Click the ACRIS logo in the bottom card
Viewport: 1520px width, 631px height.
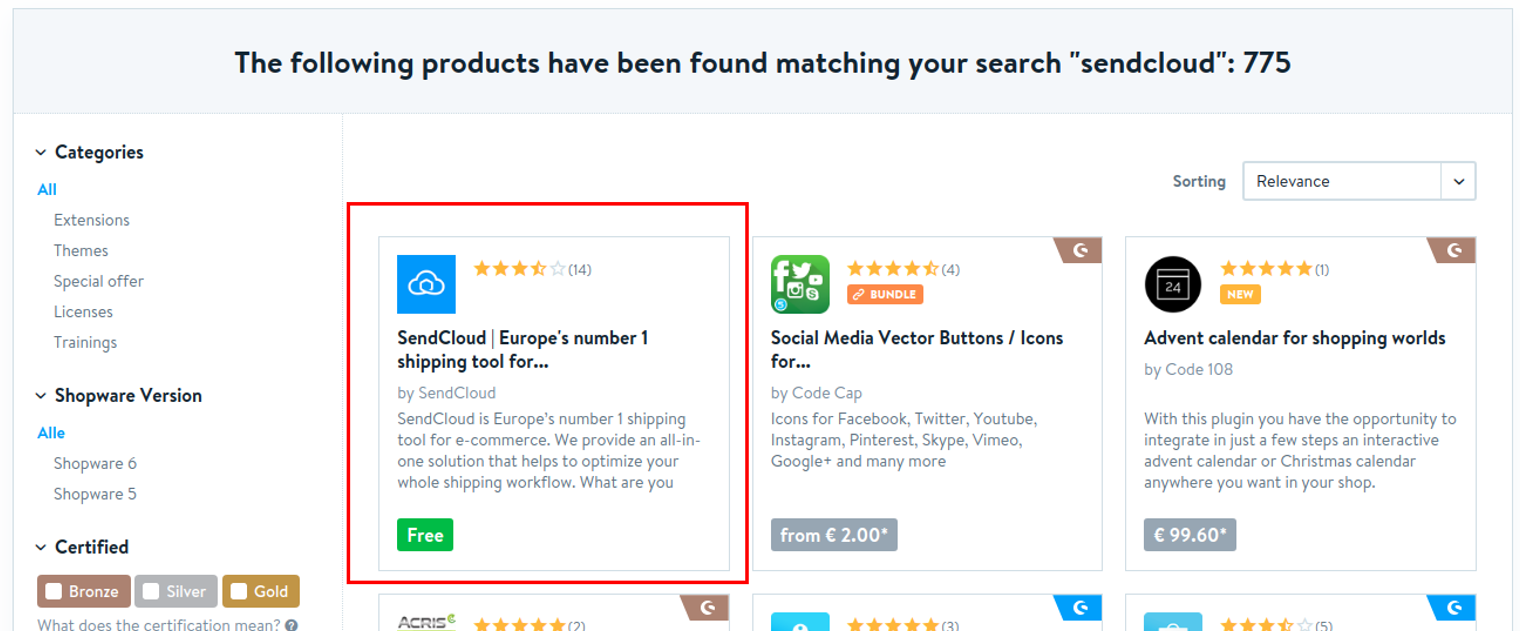point(427,622)
